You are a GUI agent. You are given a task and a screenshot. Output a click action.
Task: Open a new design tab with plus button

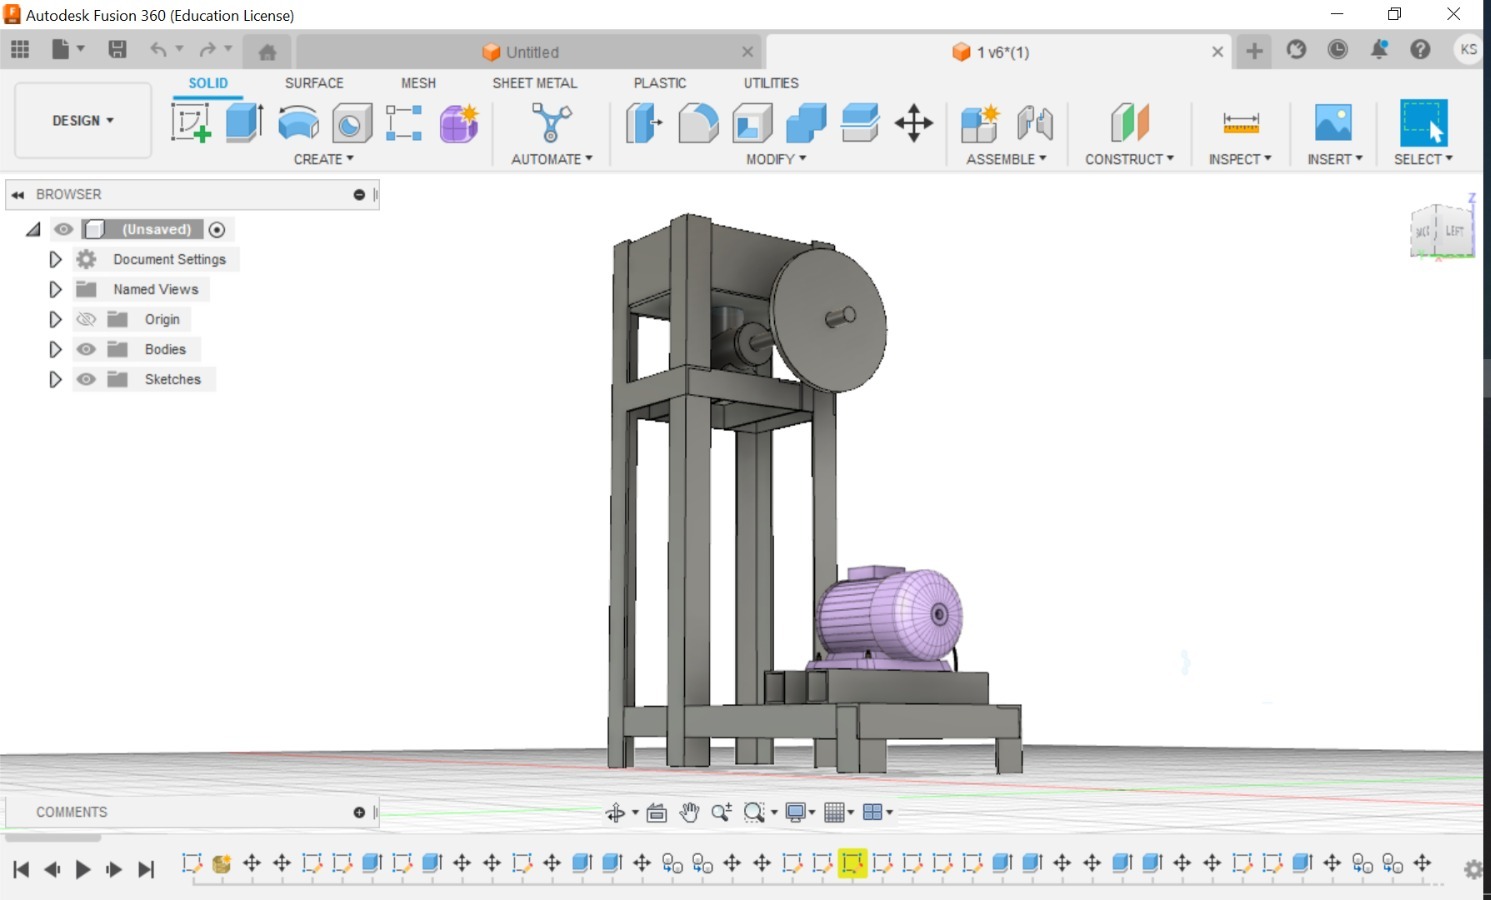tap(1254, 51)
